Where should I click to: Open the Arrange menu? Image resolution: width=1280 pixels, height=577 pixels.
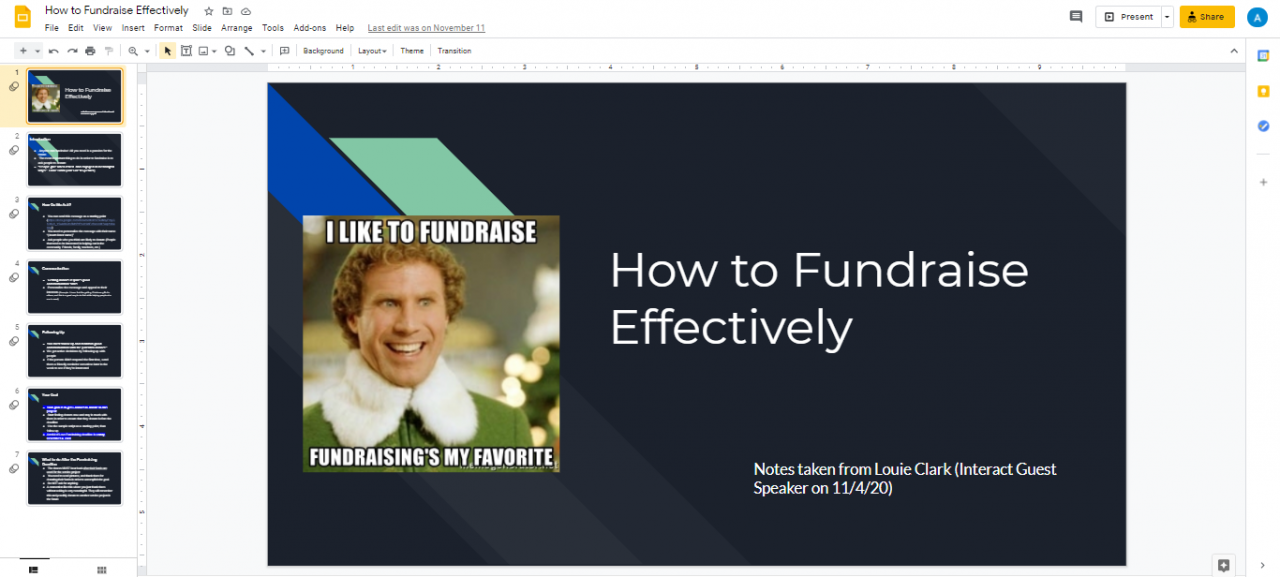click(x=237, y=28)
